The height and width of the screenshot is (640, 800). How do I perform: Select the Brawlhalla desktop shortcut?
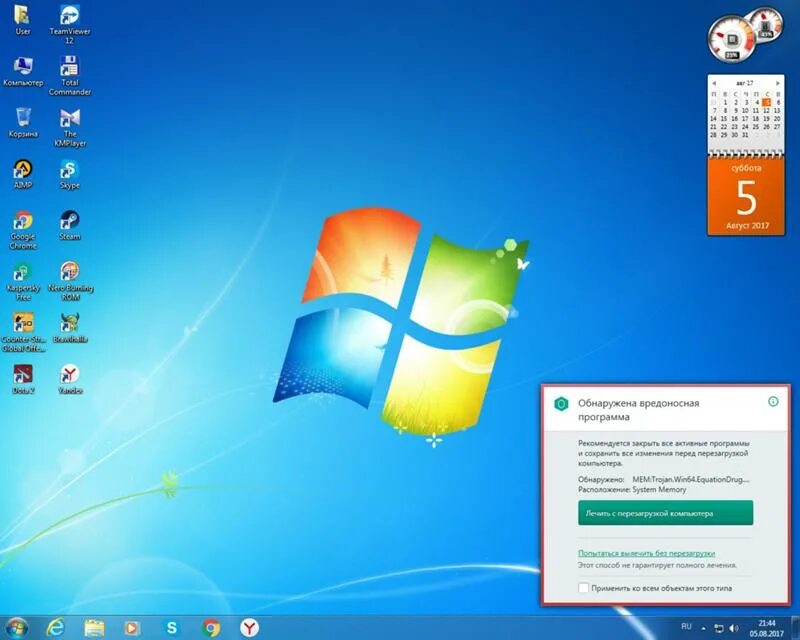pos(70,328)
